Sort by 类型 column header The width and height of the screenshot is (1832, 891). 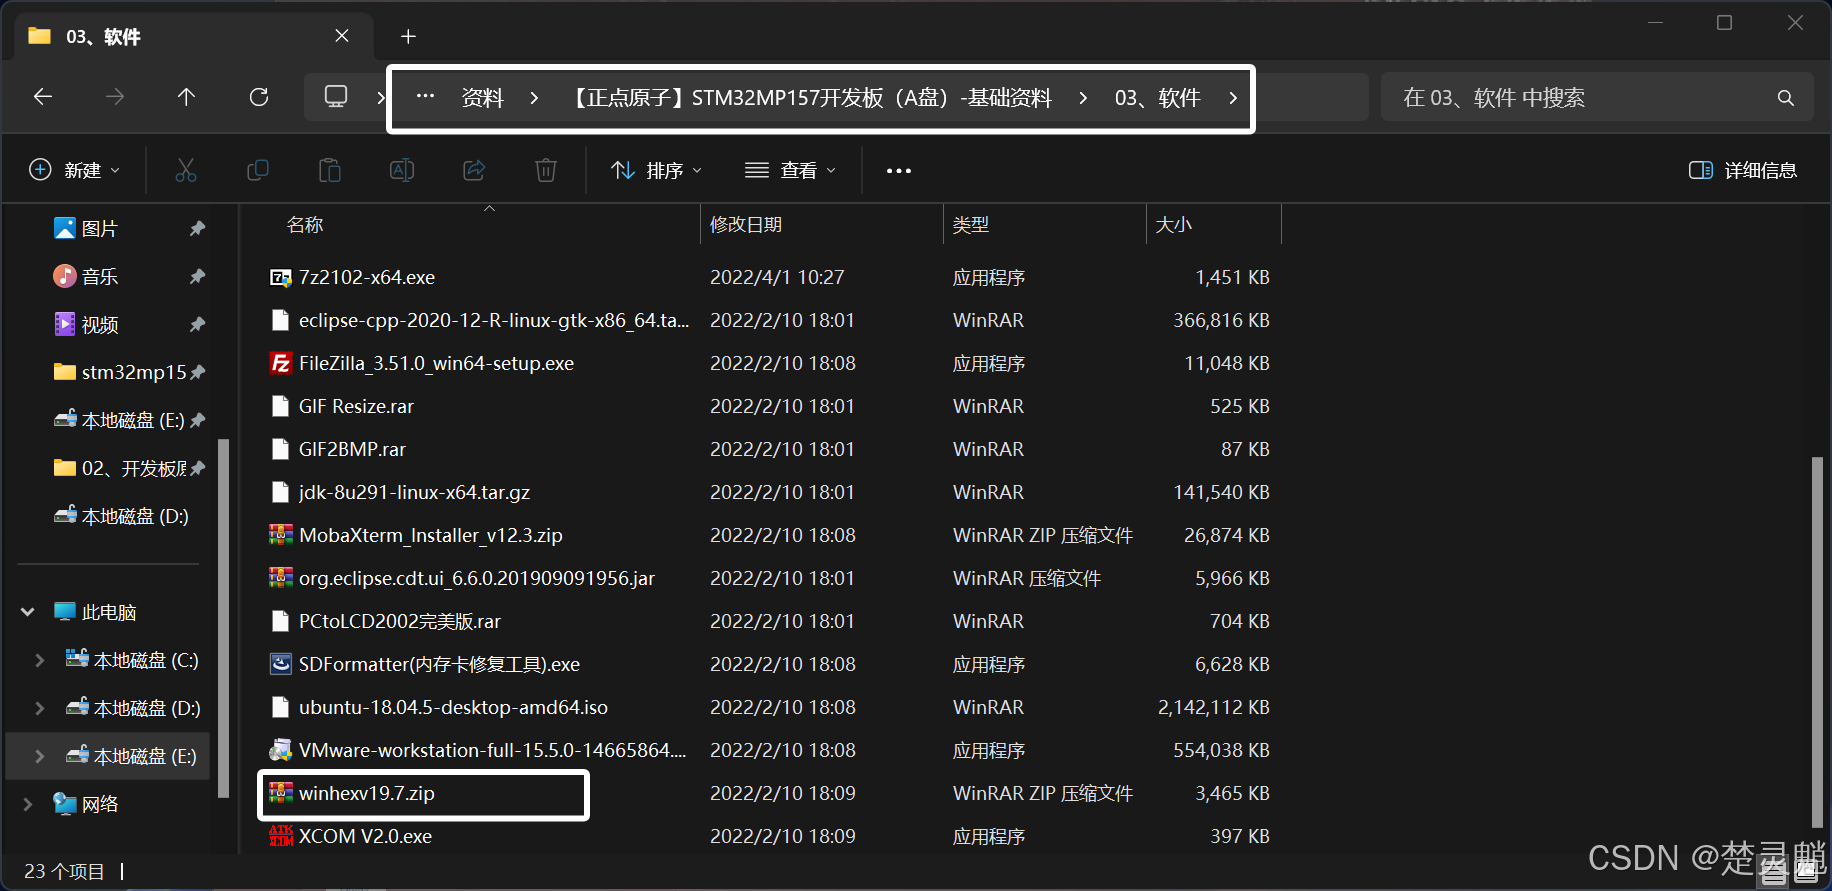(970, 225)
